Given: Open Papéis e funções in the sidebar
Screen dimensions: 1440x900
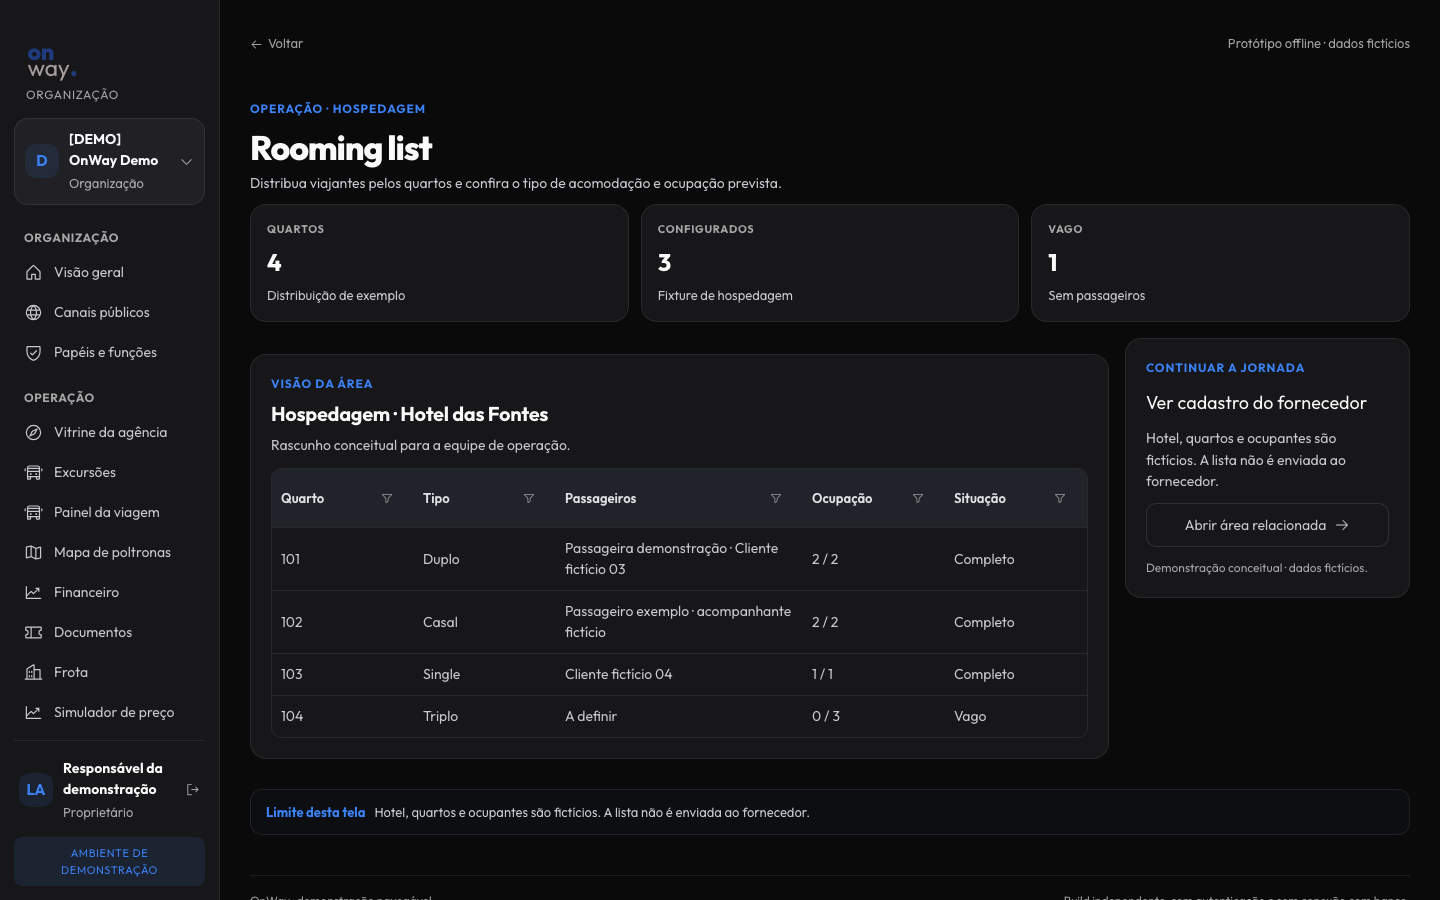Looking at the screenshot, I should [x=109, y=352].
